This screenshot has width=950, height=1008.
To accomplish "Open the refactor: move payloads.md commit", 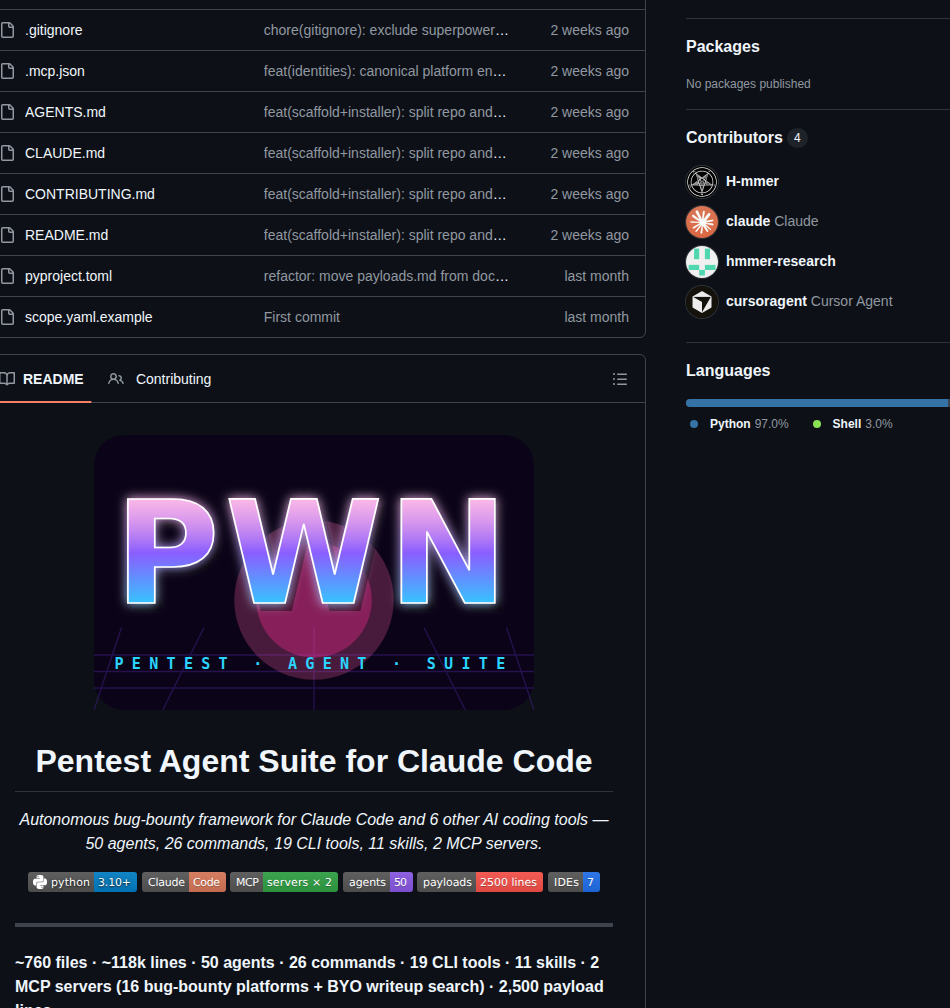I will point(386,276).
